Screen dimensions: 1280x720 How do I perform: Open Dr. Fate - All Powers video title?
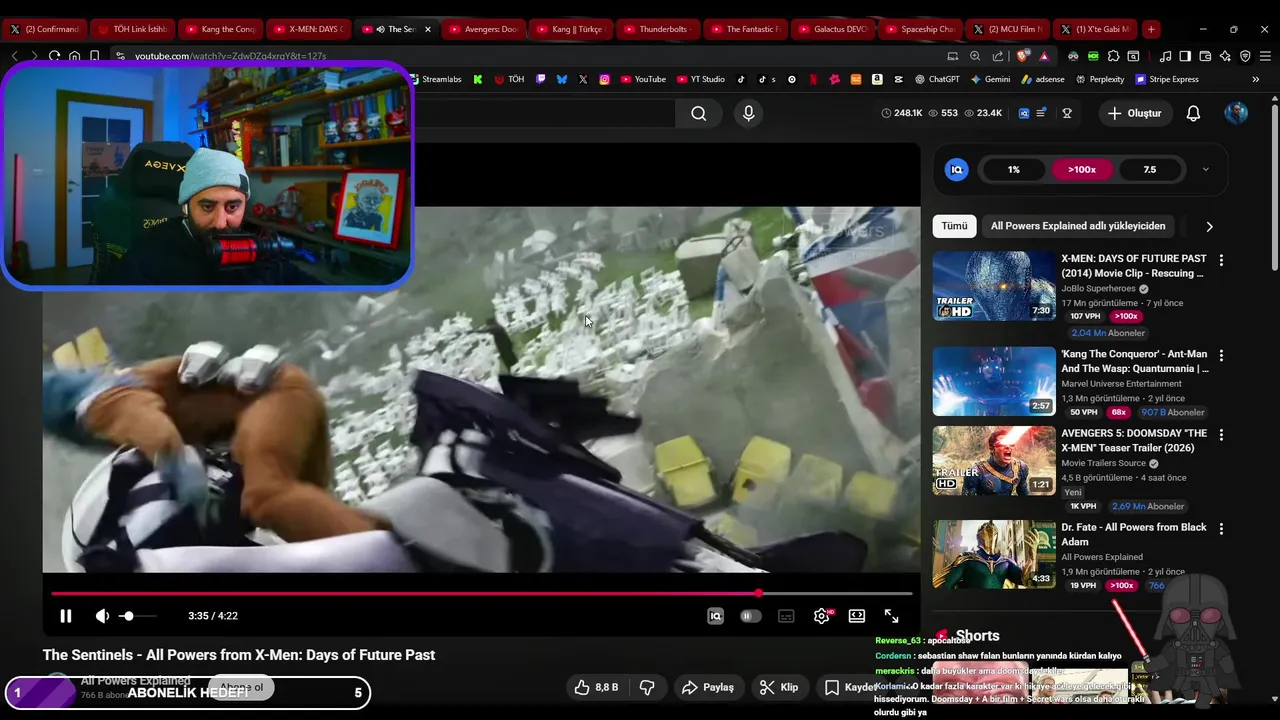coord(1134,534)
